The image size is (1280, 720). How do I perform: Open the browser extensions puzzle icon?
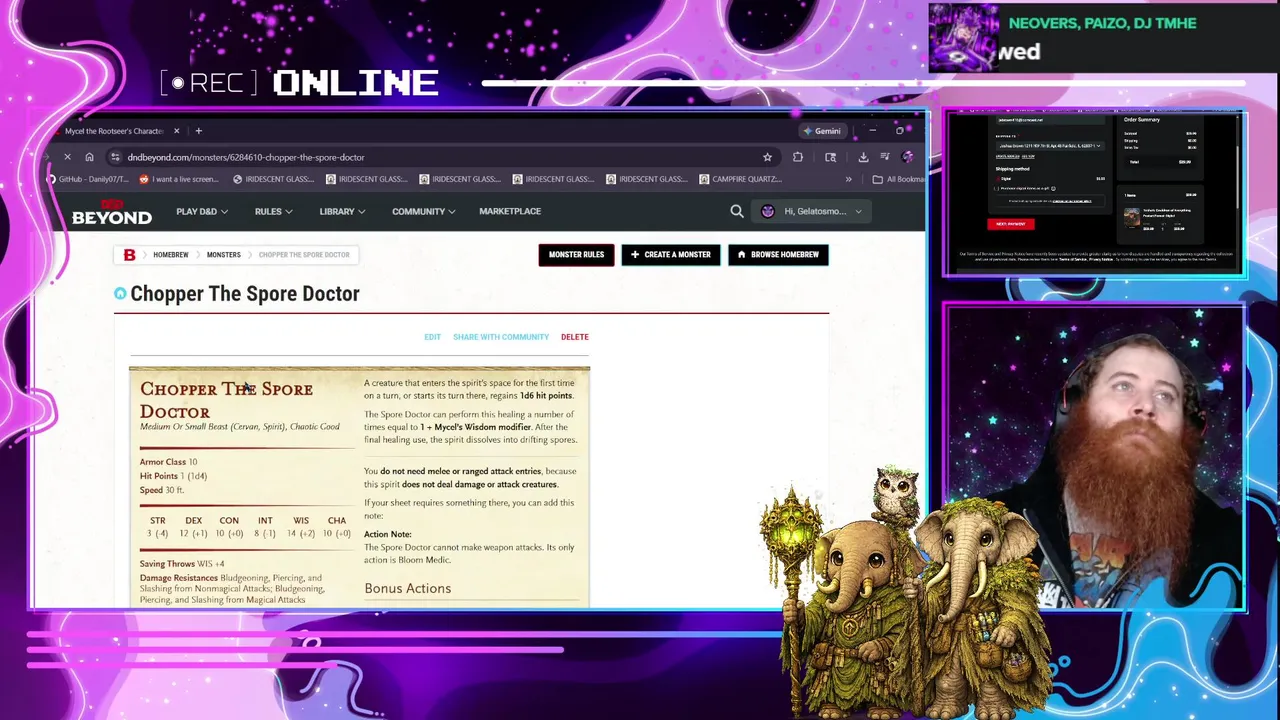798,157
